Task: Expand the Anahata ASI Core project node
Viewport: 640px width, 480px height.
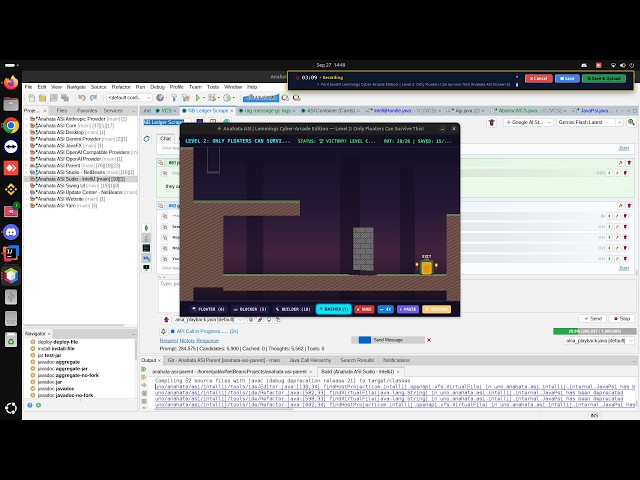Action: pos(27,126)
